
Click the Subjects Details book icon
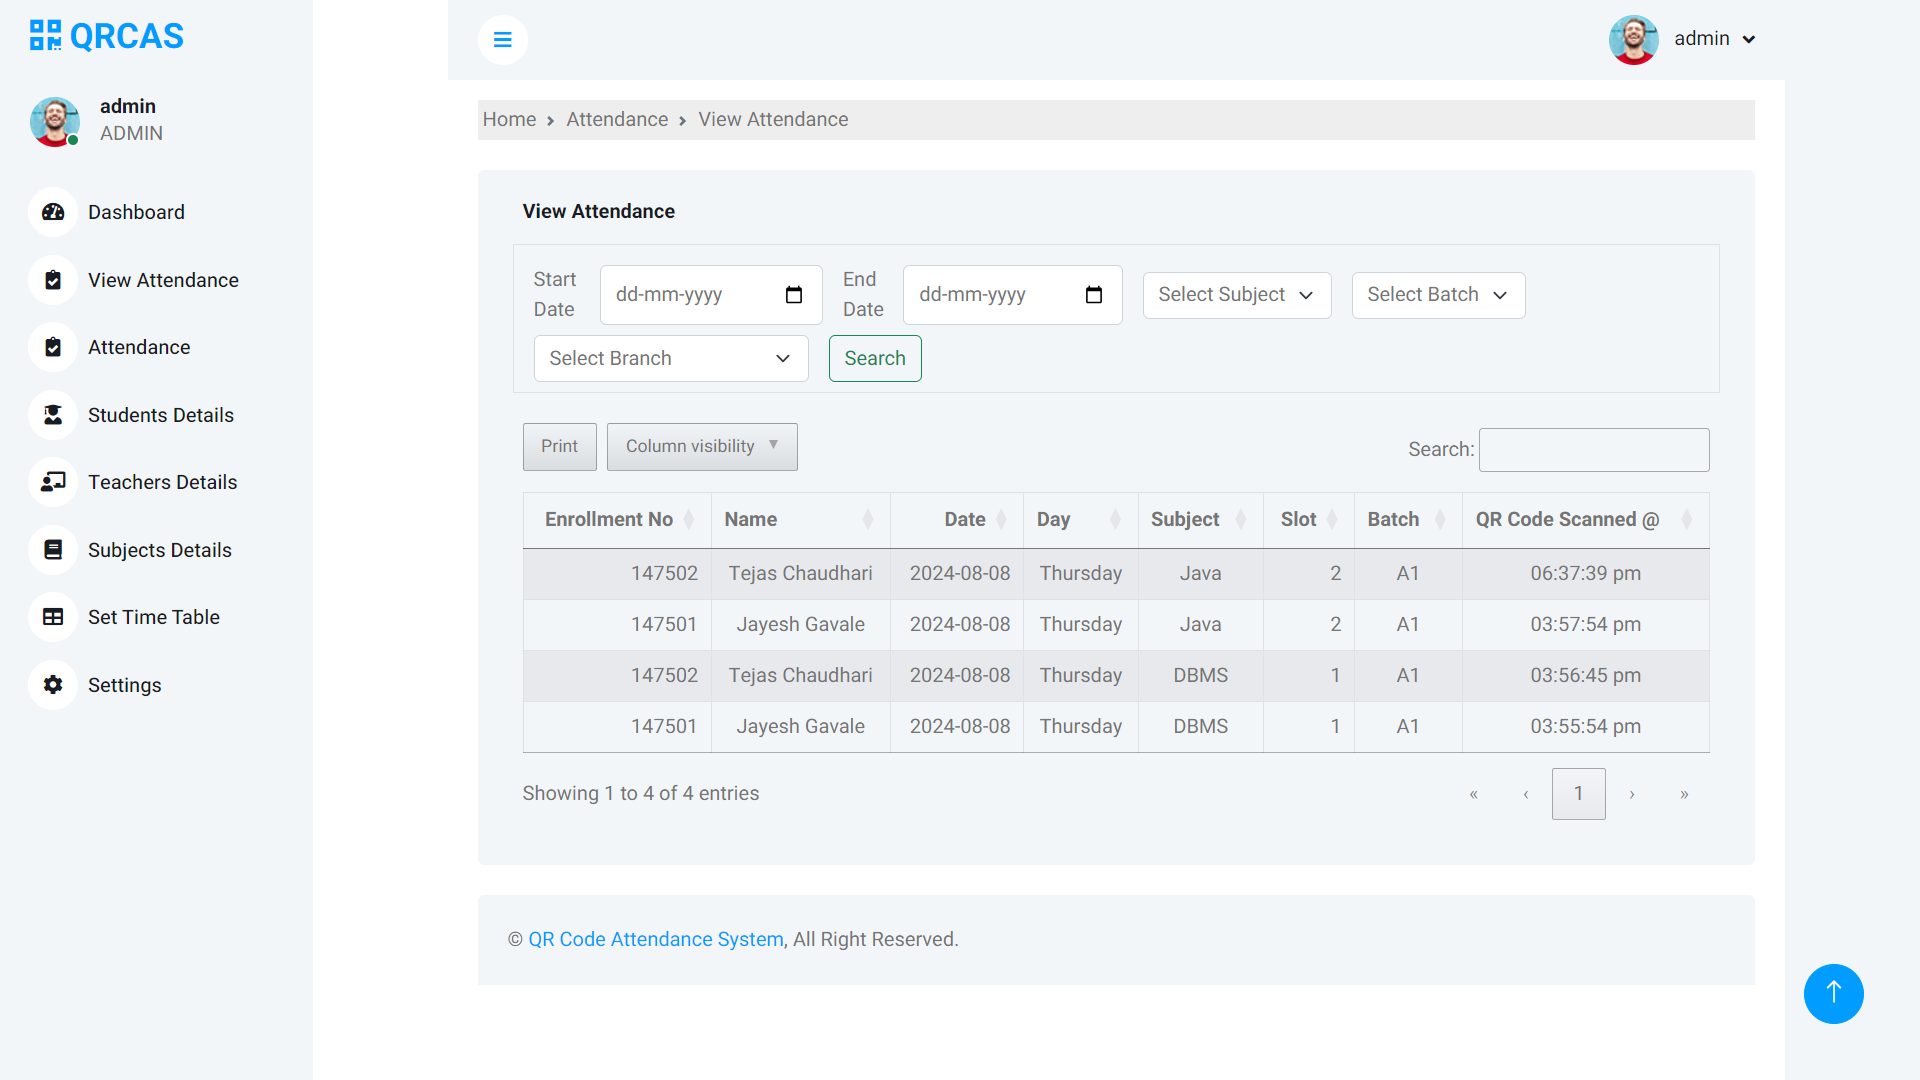[x=53, y=550]
